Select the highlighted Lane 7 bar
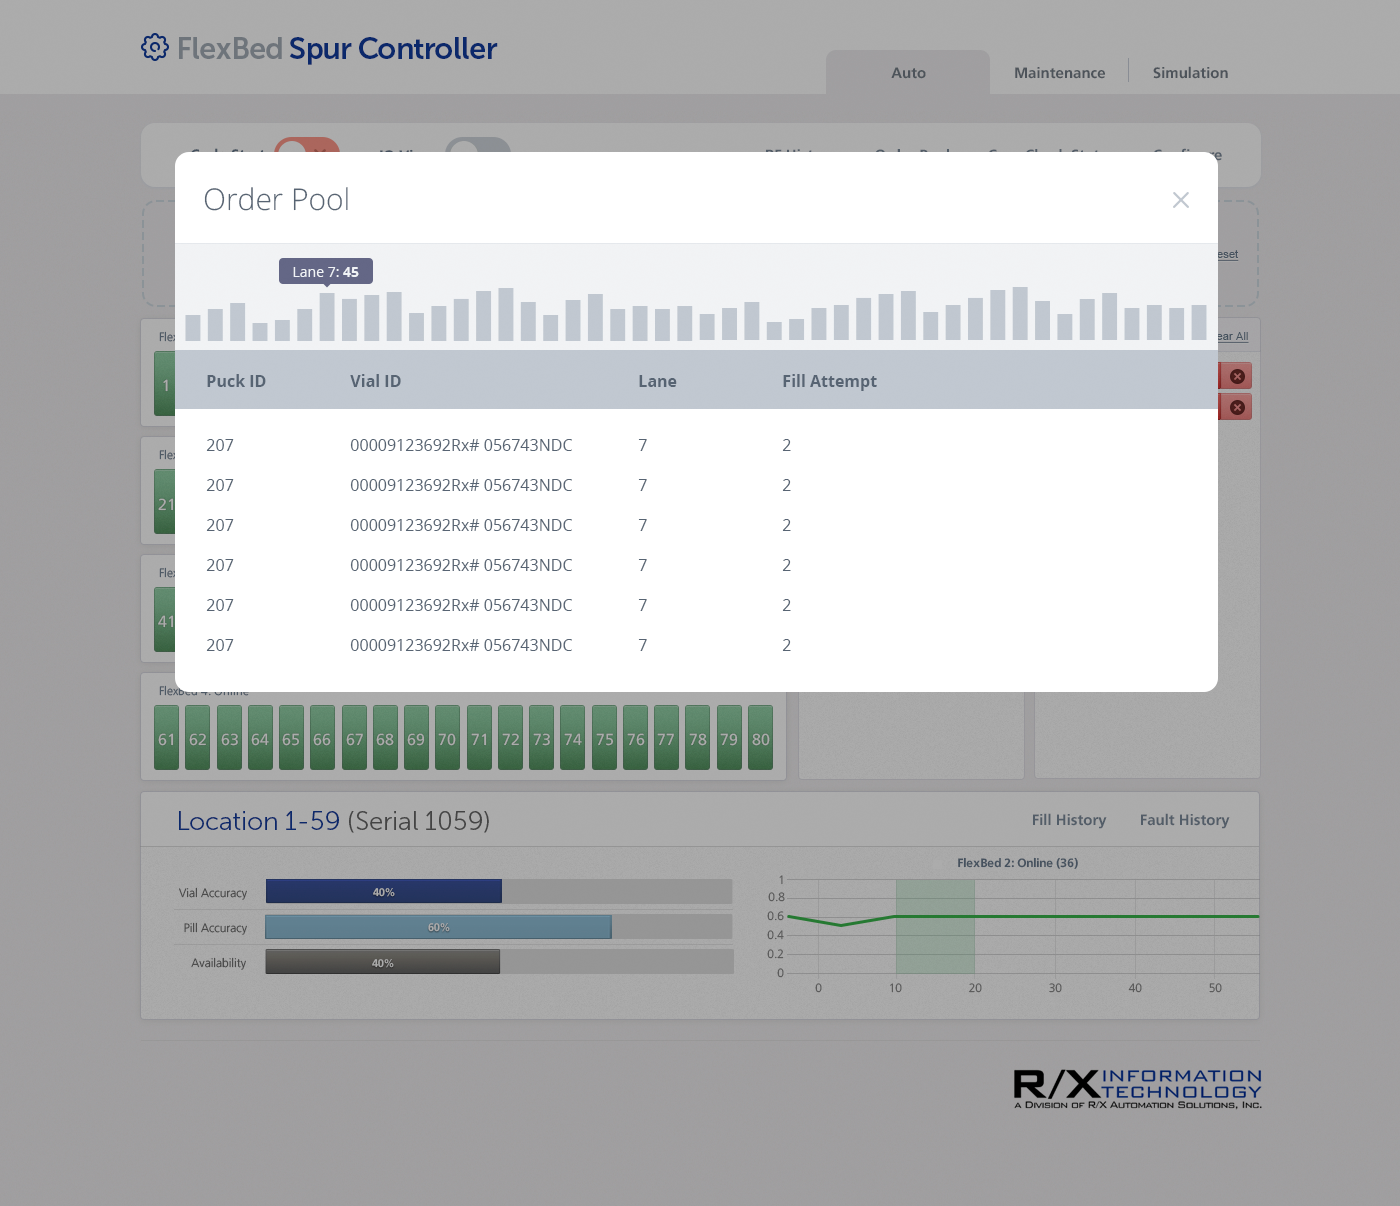 pyautogui.click(x=327, y=317)
